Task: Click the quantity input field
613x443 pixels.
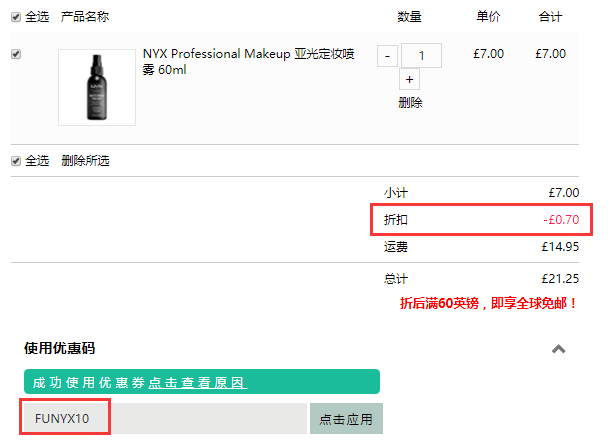Action: click(421, 56)
